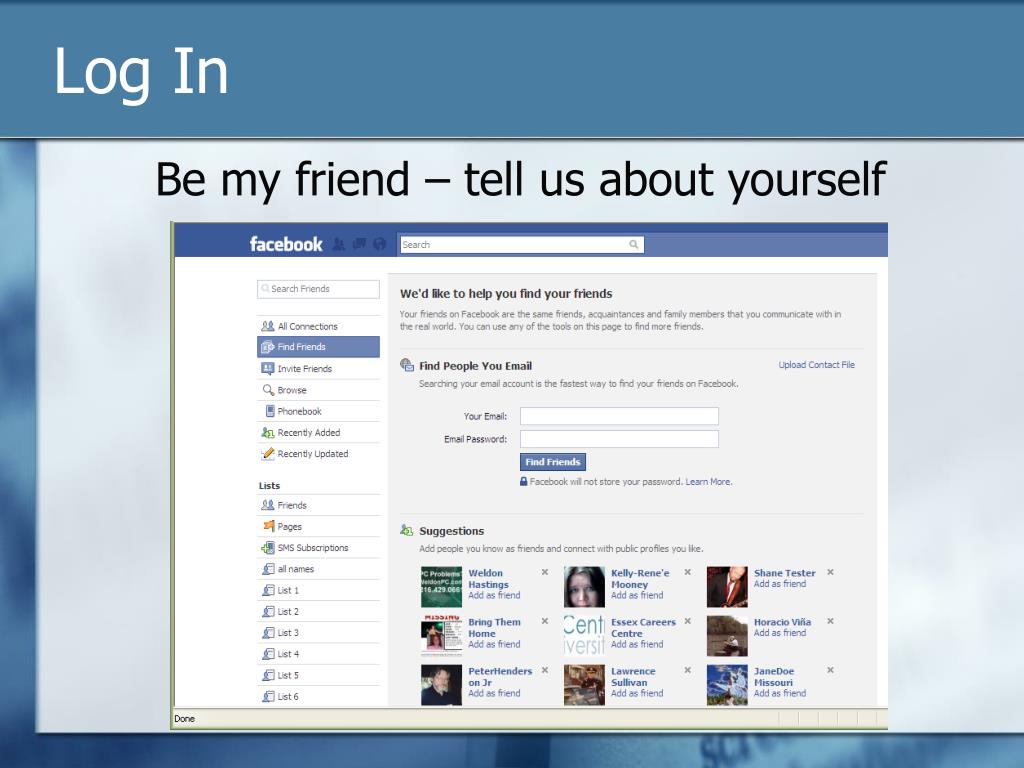Add PeterHenderson Jr as friend
1024x768 pixels.
pos(494,694)
